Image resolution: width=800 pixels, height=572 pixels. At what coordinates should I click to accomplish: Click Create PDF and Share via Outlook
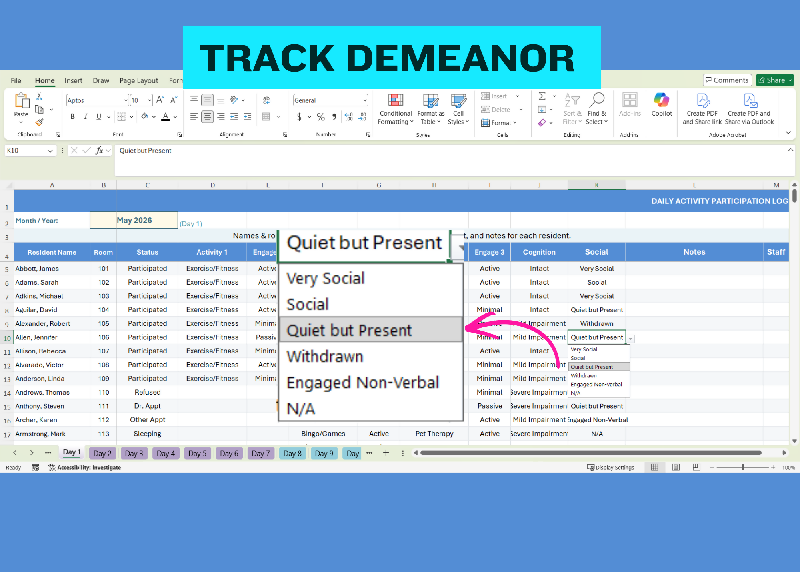[x=749, y=109]
